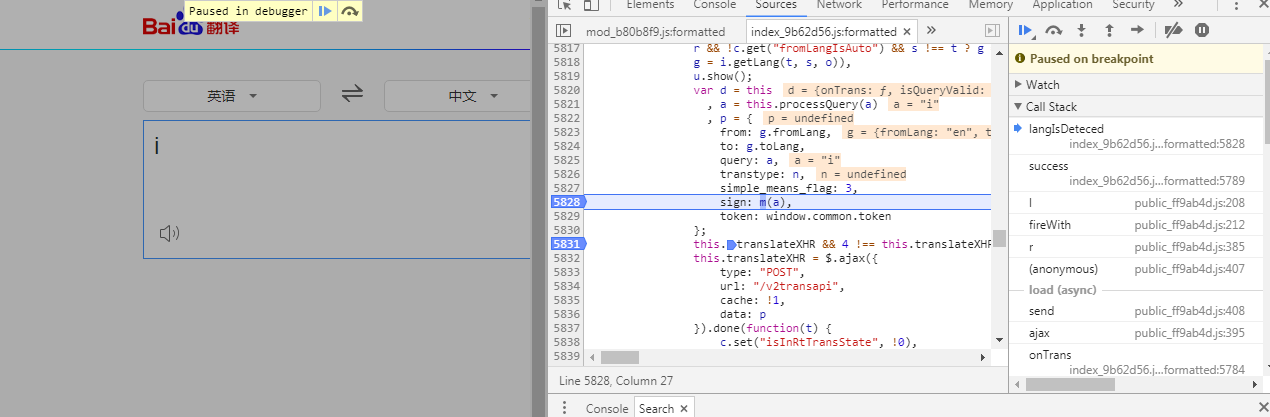Open the Network panel
1270x417 pixels.
click(840, 5)
